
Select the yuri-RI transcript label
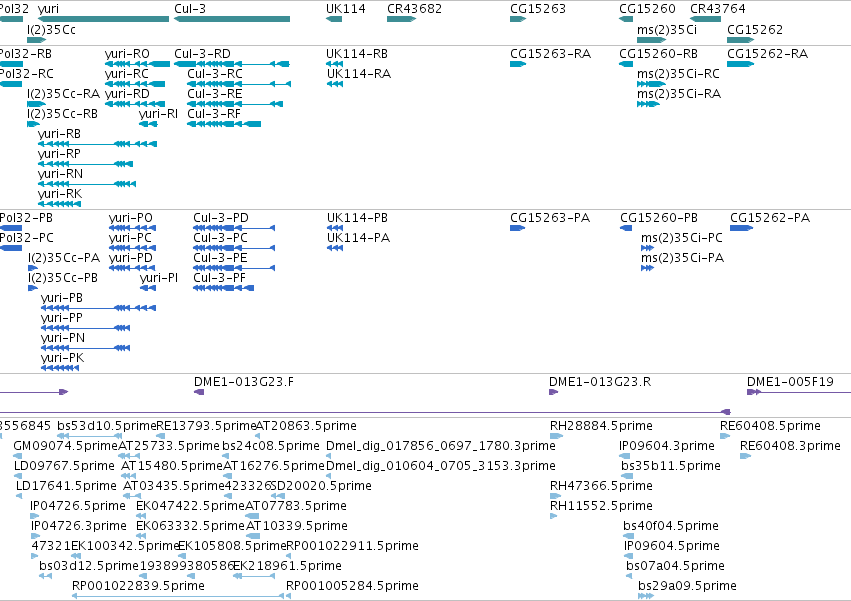[x=158, y=114]
